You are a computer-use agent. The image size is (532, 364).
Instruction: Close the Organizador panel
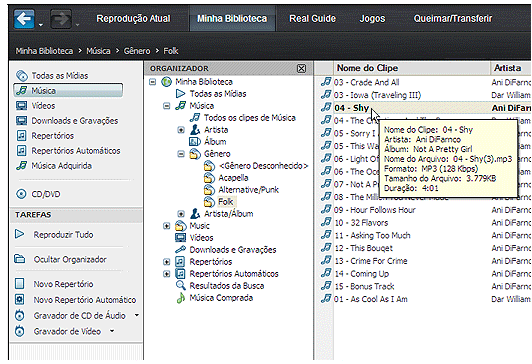[x=301, y=69]
